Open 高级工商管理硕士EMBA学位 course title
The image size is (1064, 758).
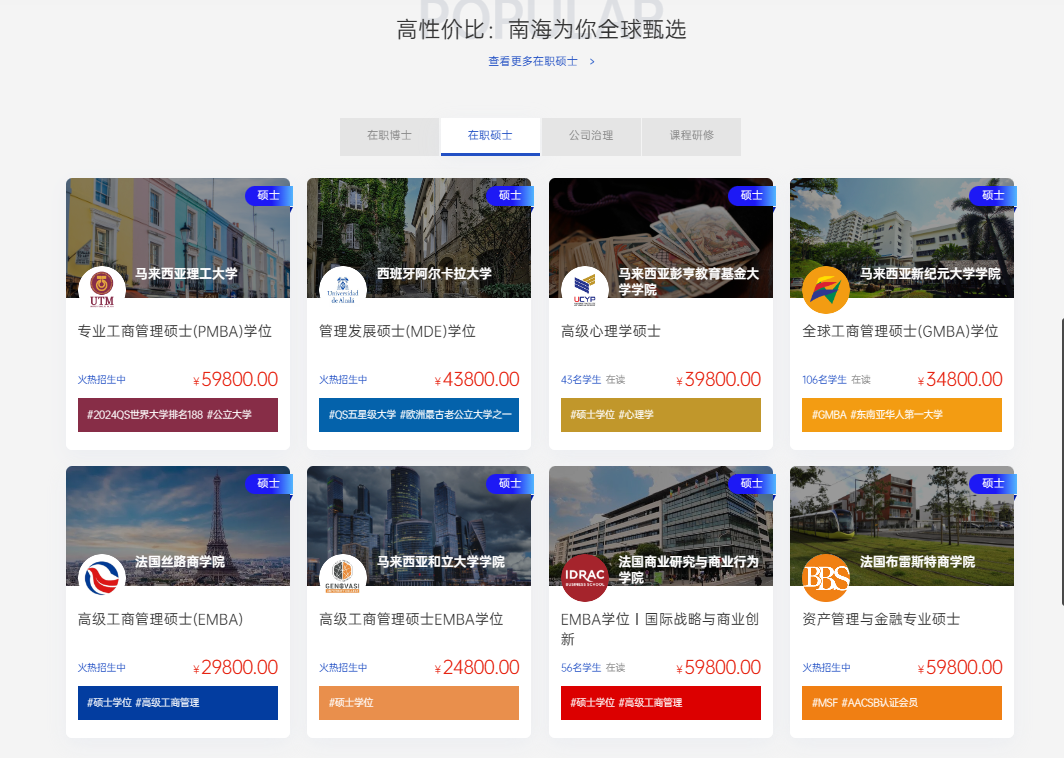(x=411, y=620)
